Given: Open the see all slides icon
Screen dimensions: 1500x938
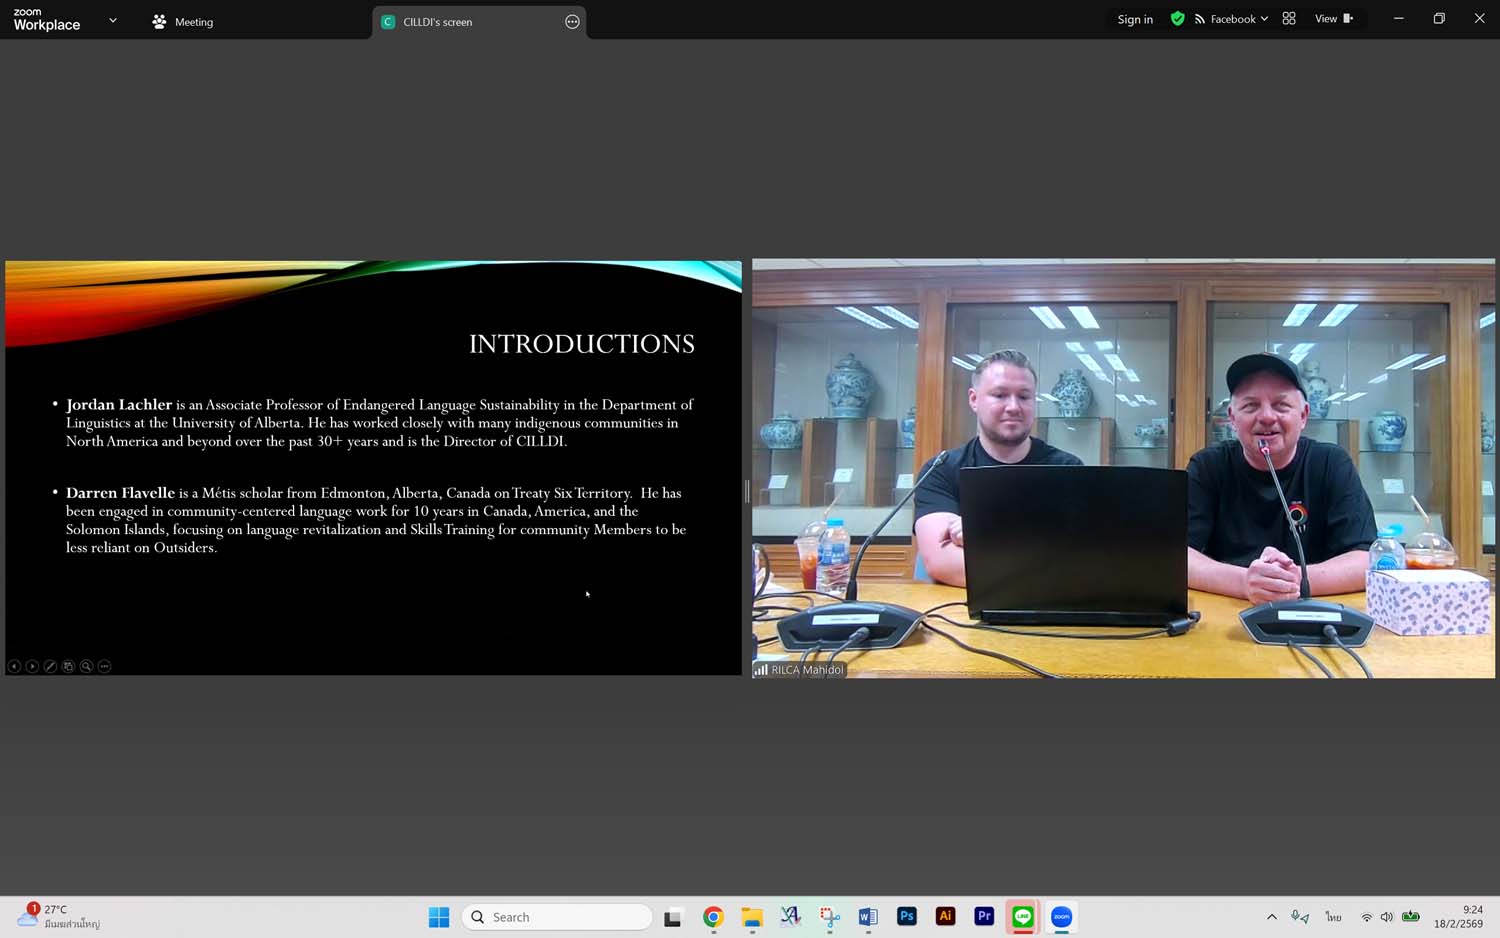Looking at the screenshot, I should (68, 666).
